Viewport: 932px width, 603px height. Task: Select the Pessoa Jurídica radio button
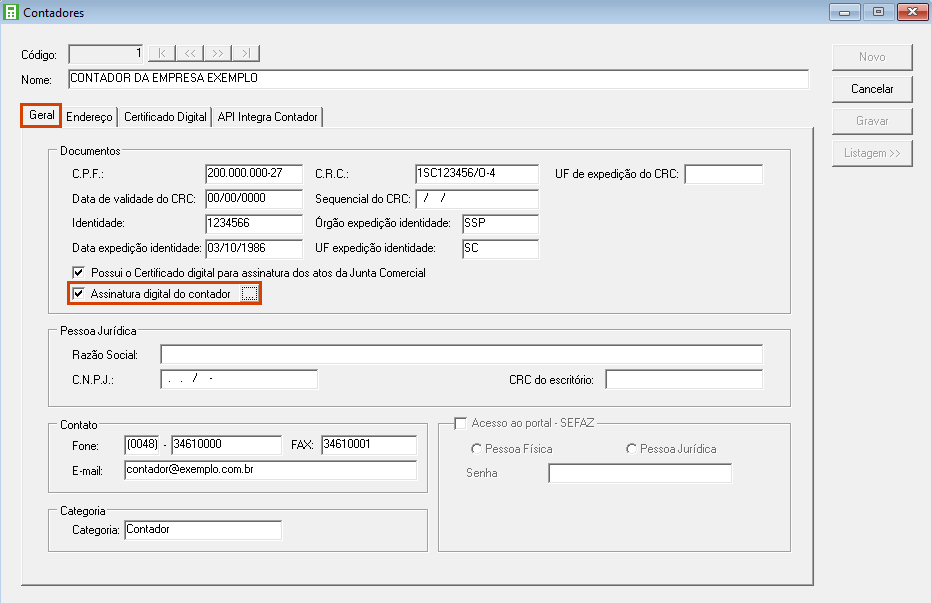[631, 449]
